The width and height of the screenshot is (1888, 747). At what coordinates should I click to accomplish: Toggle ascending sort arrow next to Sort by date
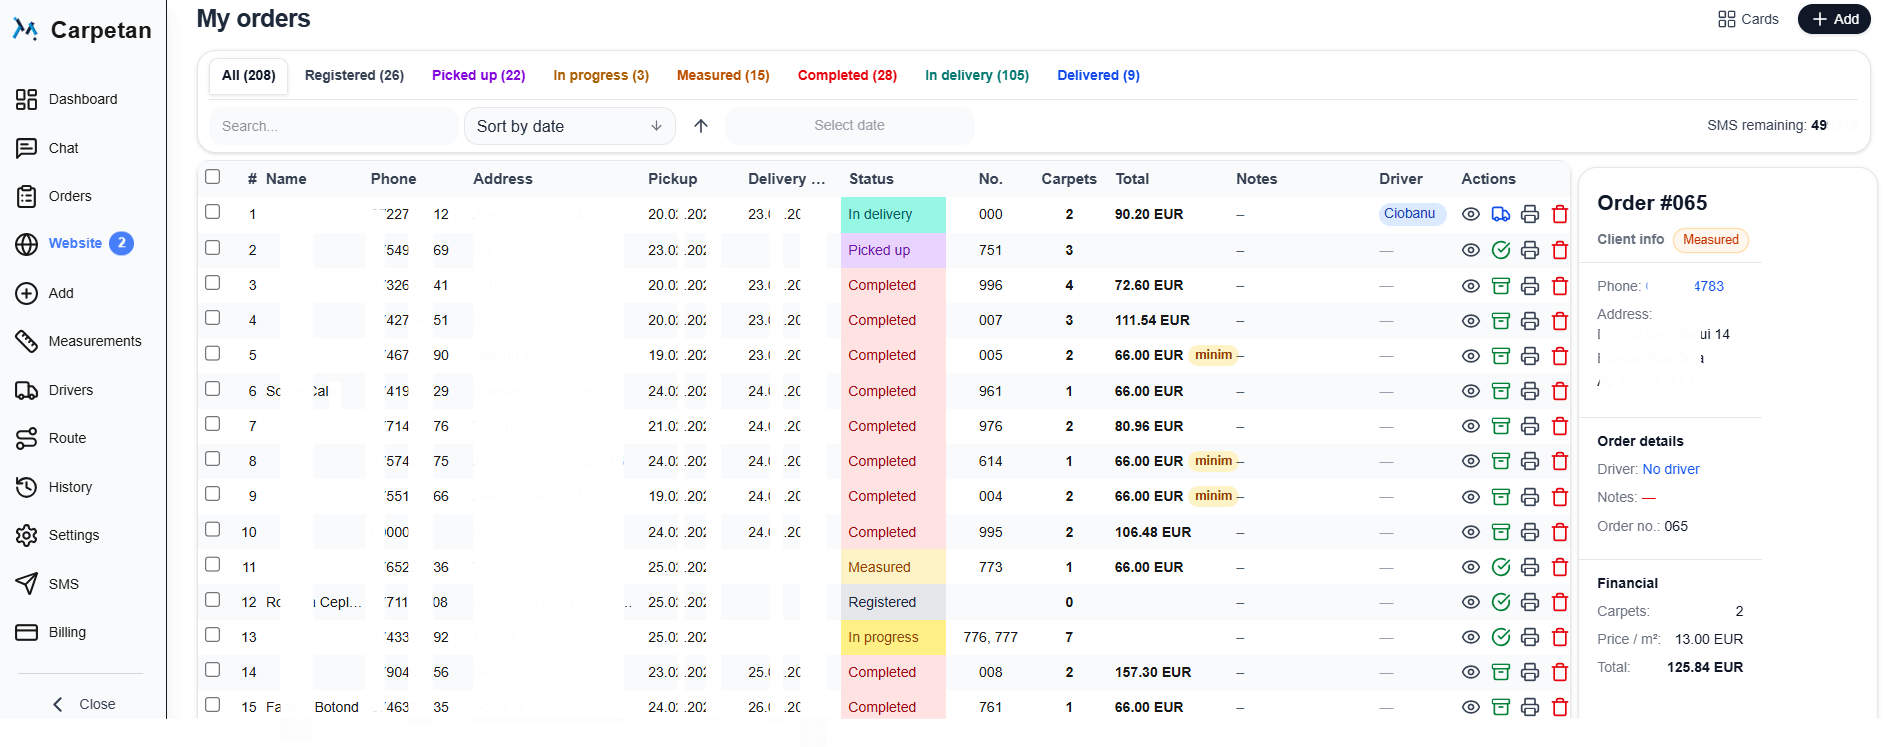701,126
